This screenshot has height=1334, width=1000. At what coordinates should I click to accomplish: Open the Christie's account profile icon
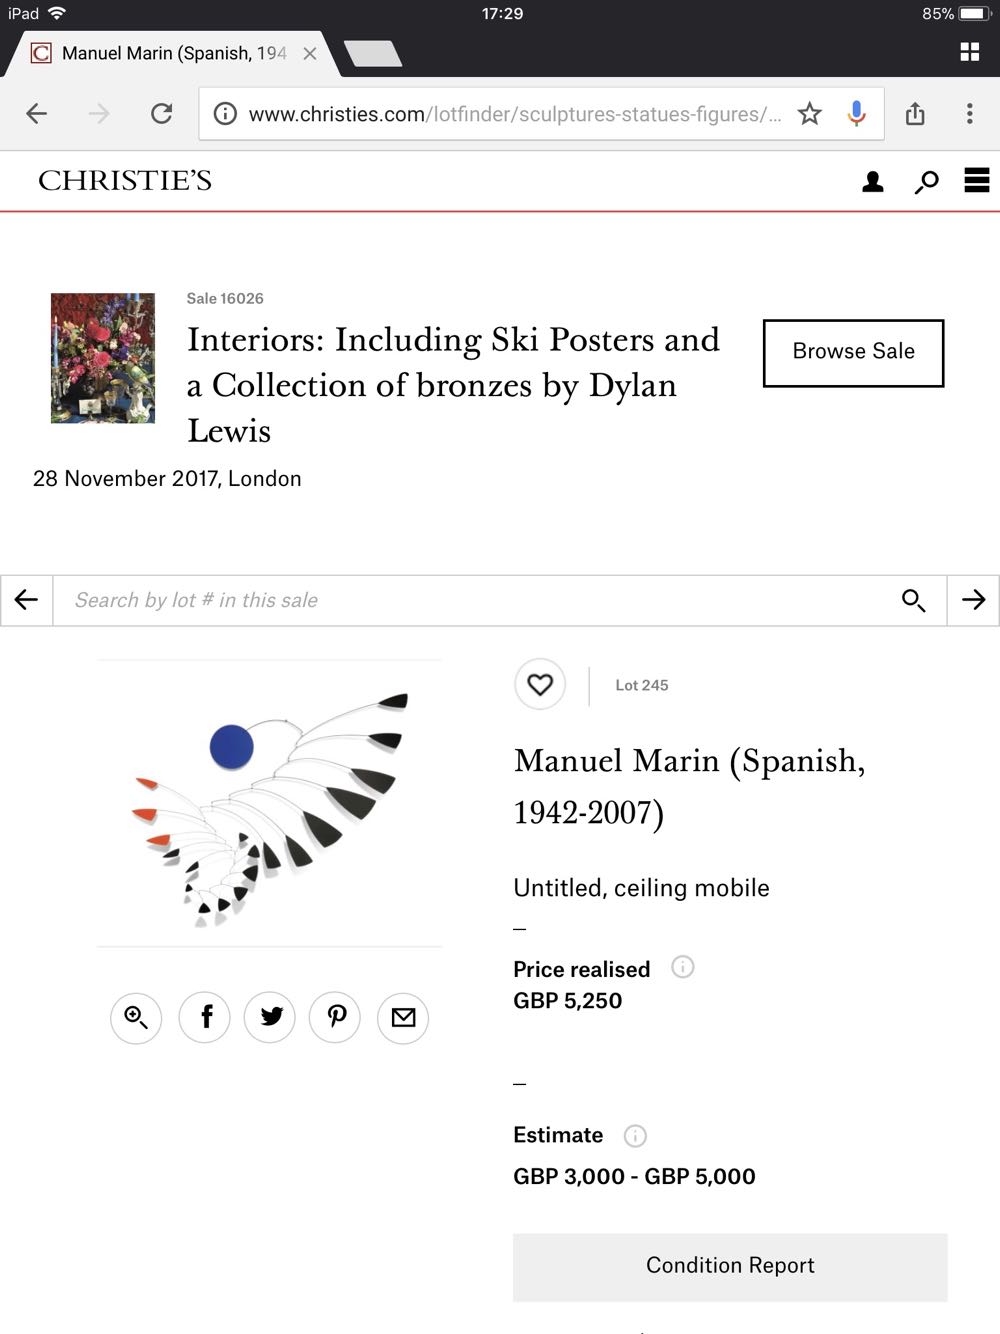click(x=873, y=181)
